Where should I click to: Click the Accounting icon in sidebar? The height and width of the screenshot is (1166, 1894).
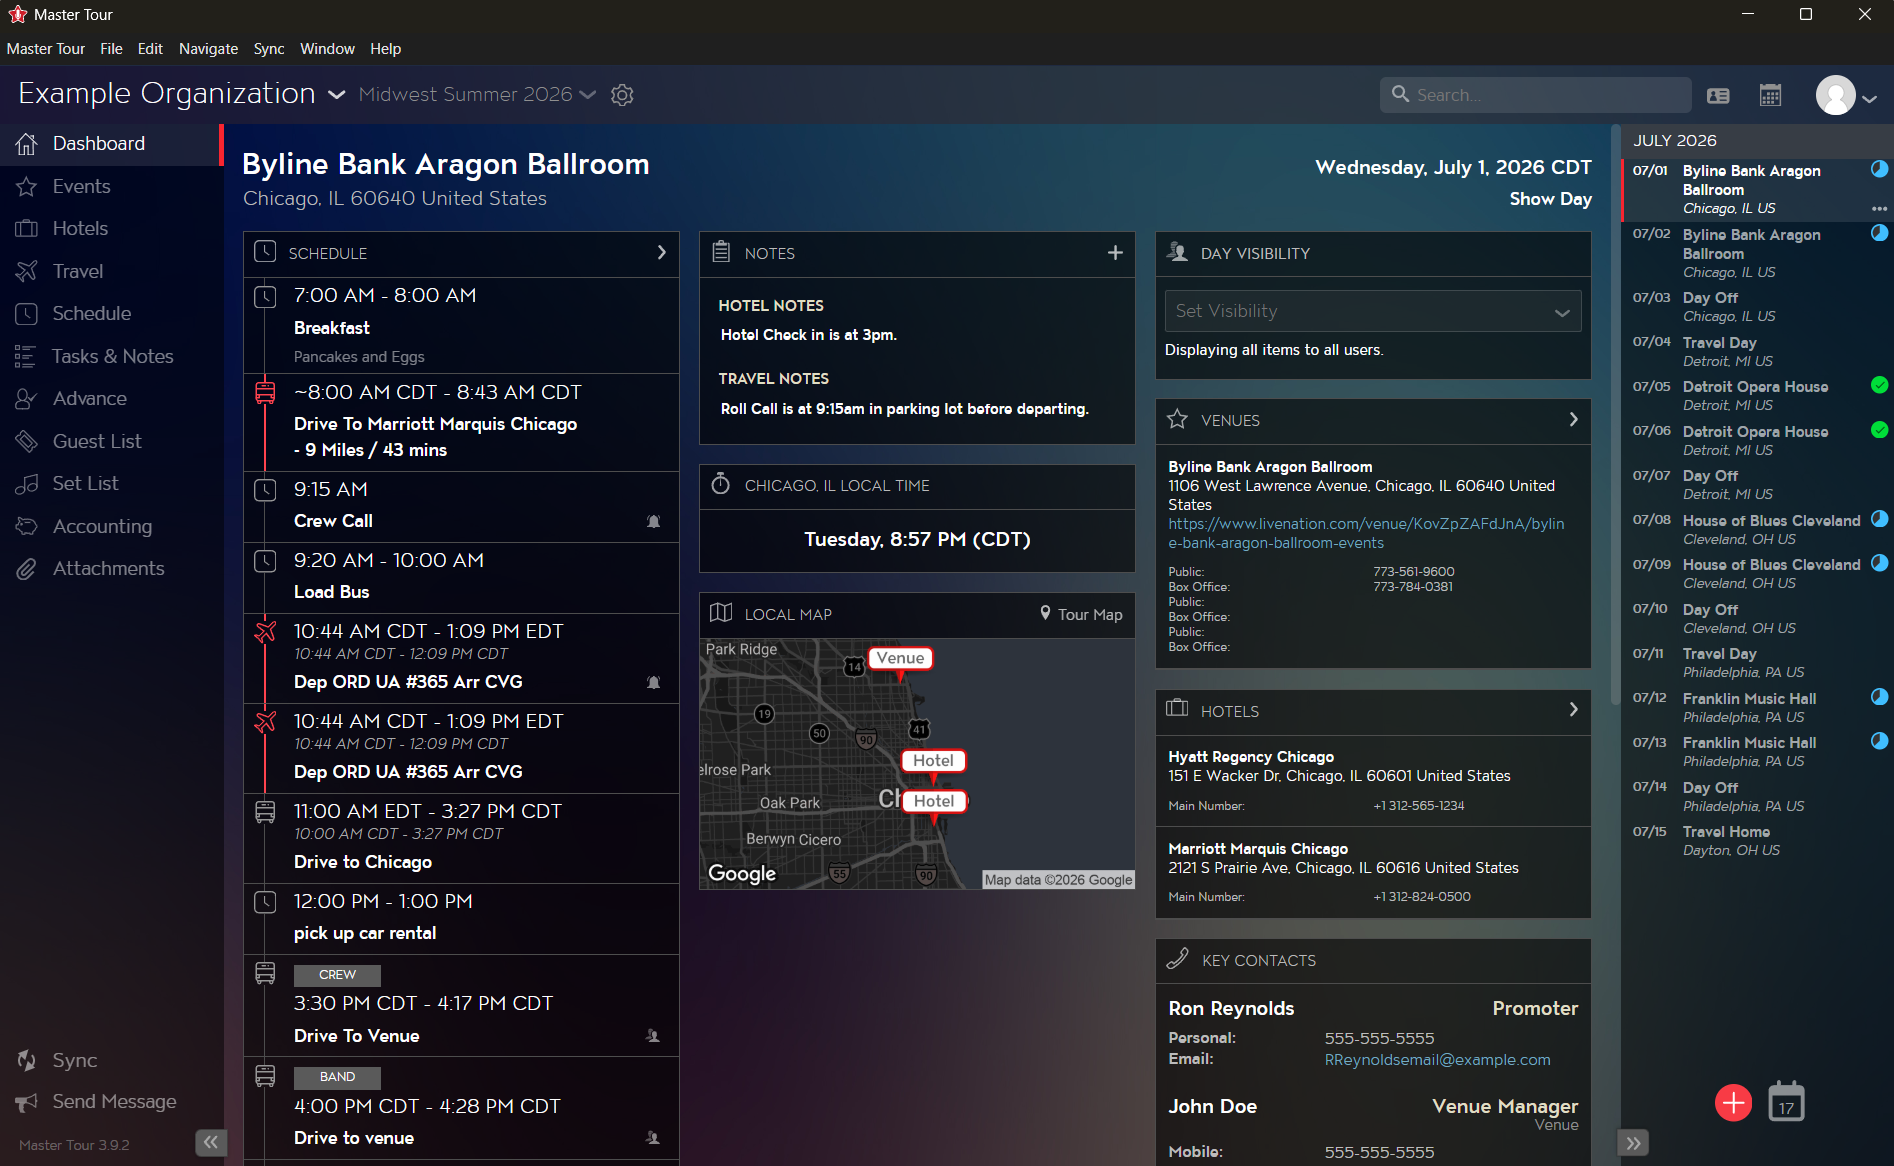point(27,526)
